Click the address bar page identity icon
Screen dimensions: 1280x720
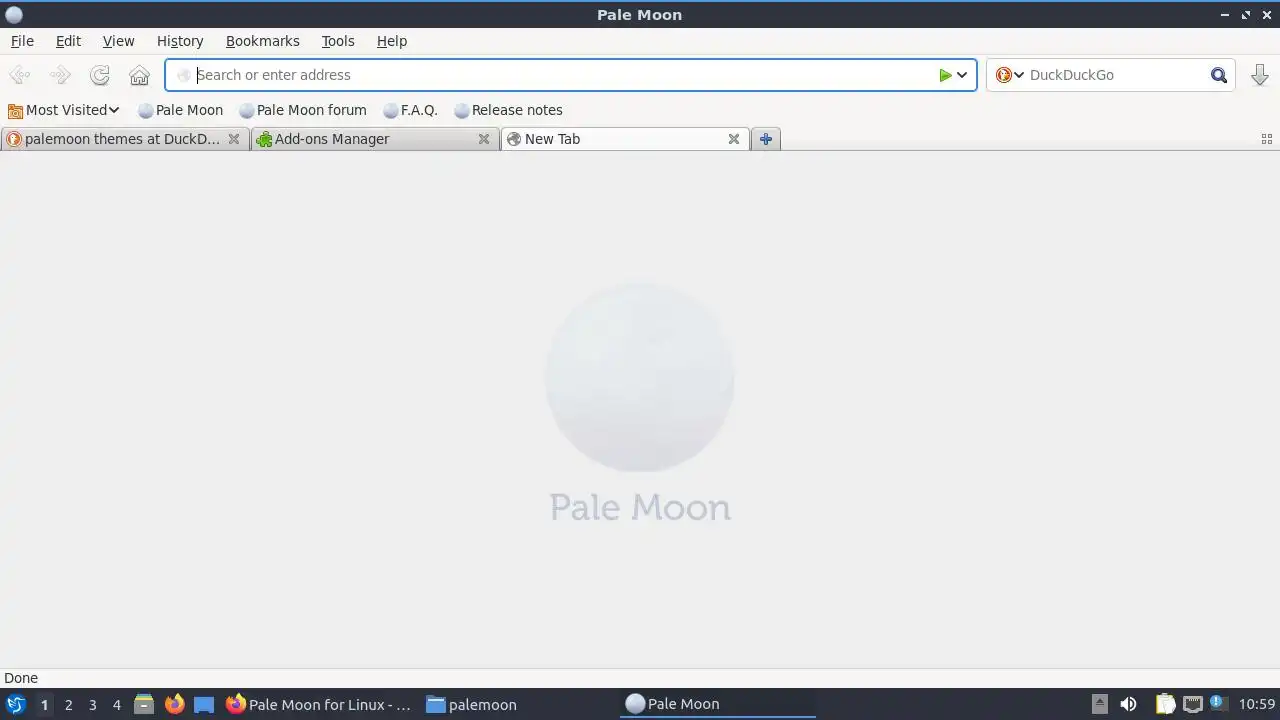(x=183, y=75)
